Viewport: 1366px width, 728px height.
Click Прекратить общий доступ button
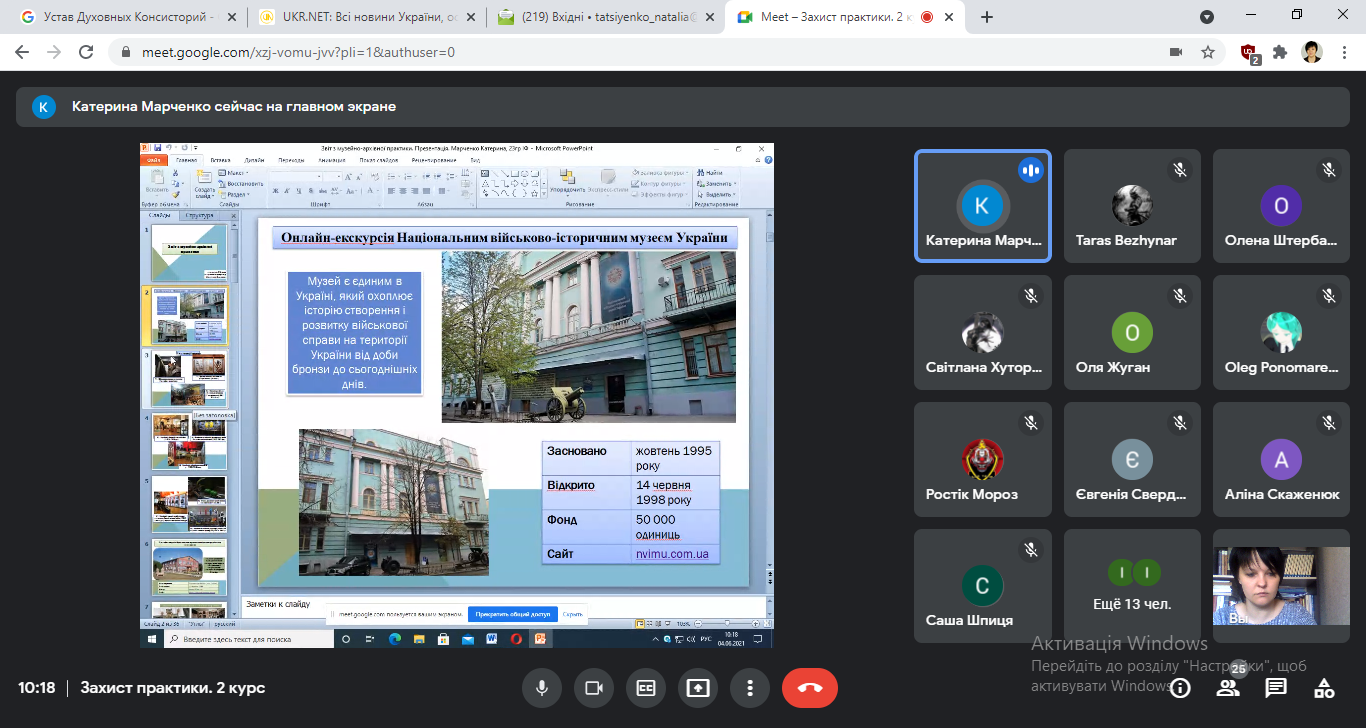tap(512, 614)
